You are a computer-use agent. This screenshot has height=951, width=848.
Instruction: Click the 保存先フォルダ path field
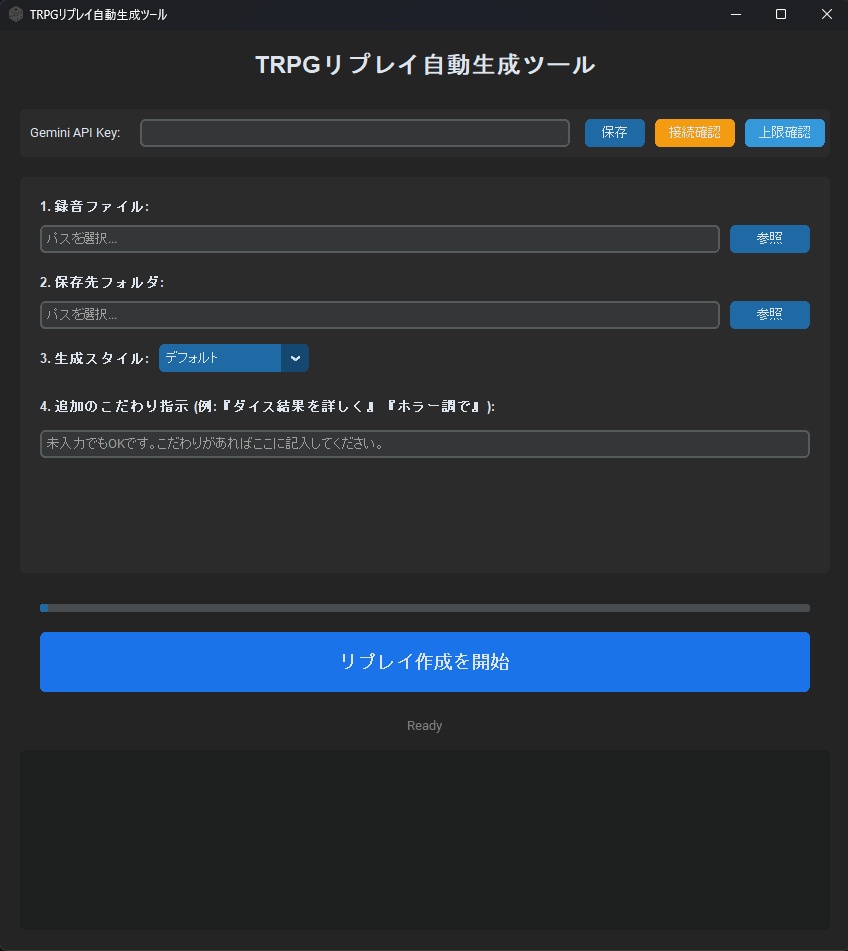point(379,314)
